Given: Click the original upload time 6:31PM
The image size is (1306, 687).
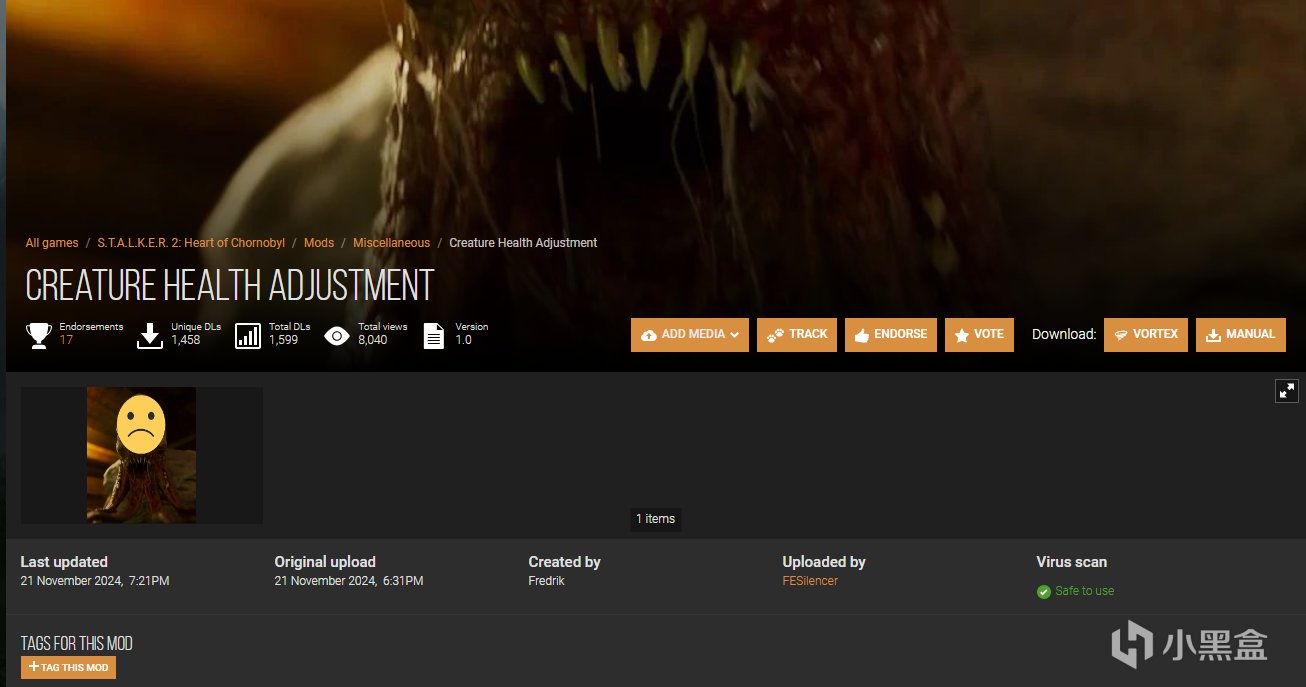Looking at the screenshot, I should point(403,581).
